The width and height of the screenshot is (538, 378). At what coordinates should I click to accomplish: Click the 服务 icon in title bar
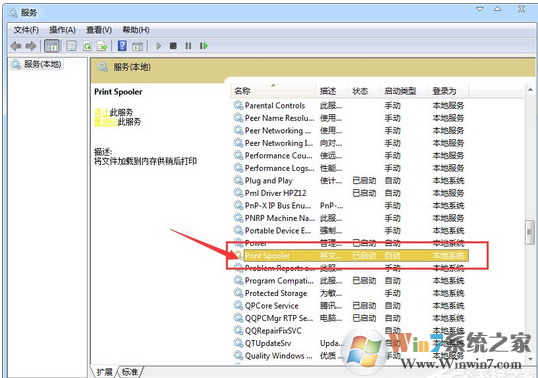tap(13, 13)
